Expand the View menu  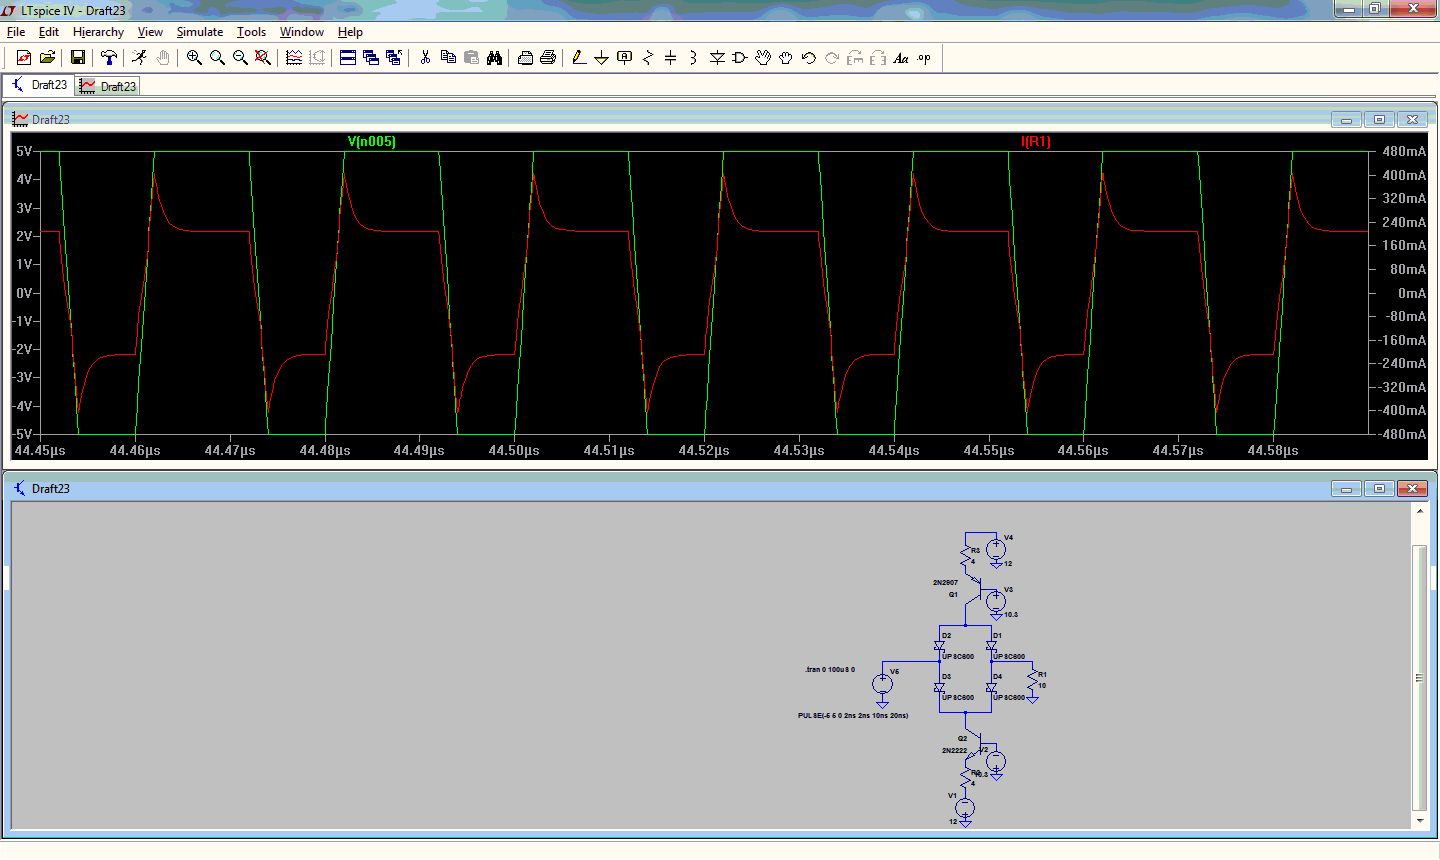tap(150, 32)
